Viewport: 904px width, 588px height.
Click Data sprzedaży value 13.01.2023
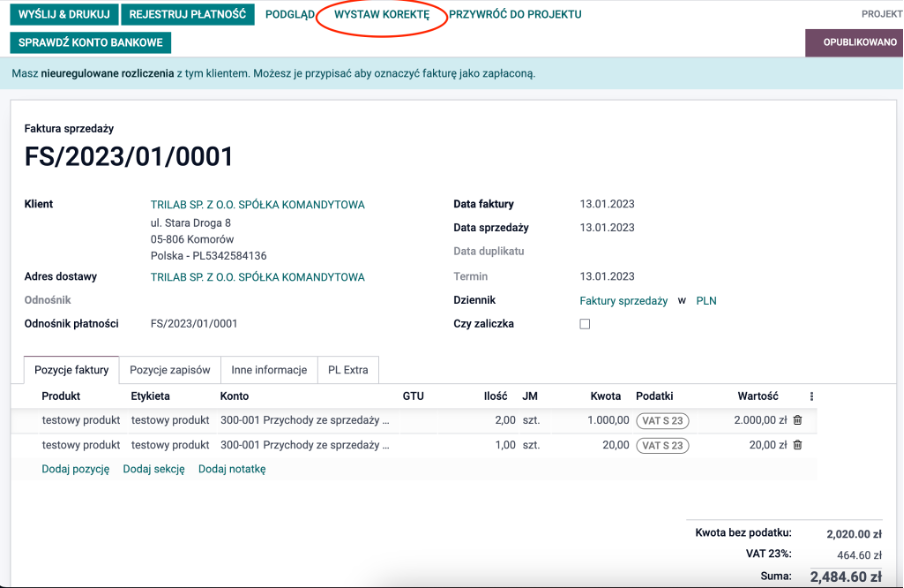point(607,228)
